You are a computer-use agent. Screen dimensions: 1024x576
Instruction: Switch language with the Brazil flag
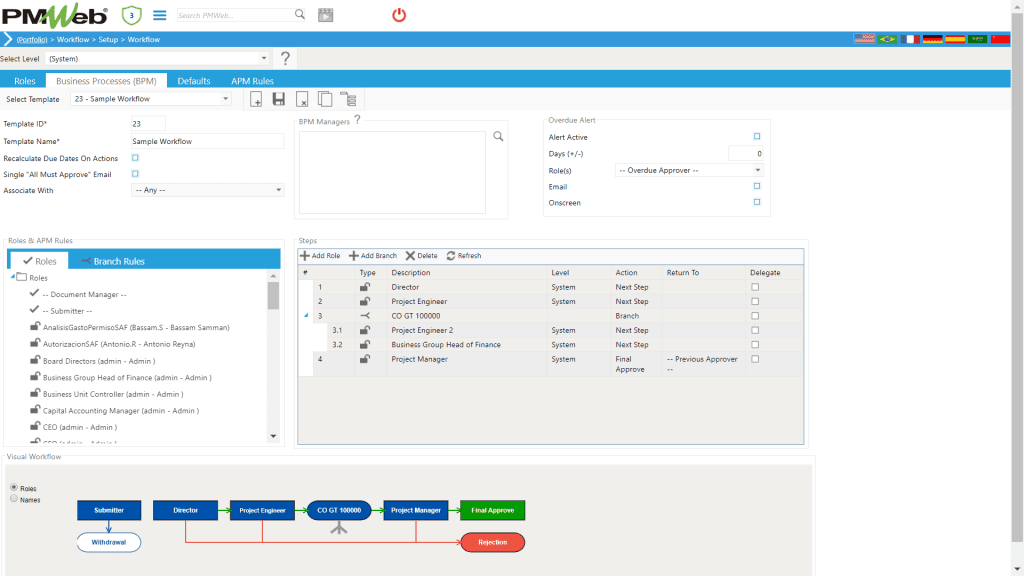click(887, 39)
